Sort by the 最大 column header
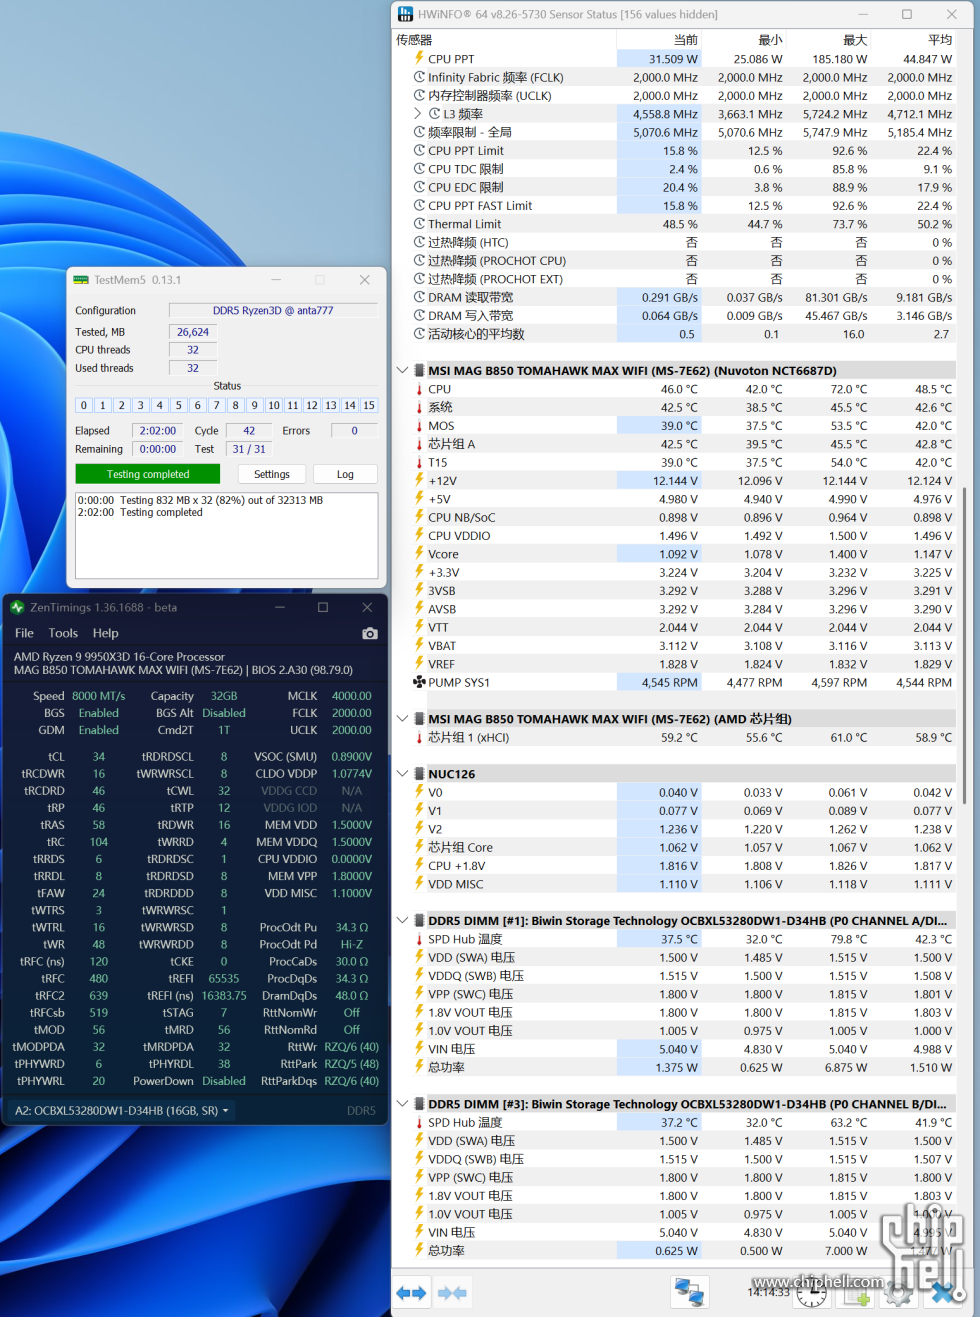 point(827,40)
